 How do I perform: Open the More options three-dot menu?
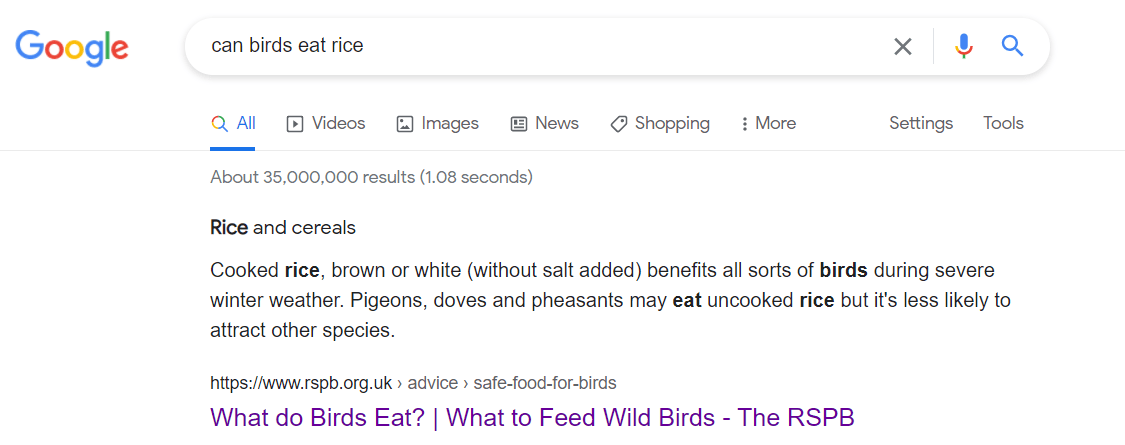tap(768, 123)
